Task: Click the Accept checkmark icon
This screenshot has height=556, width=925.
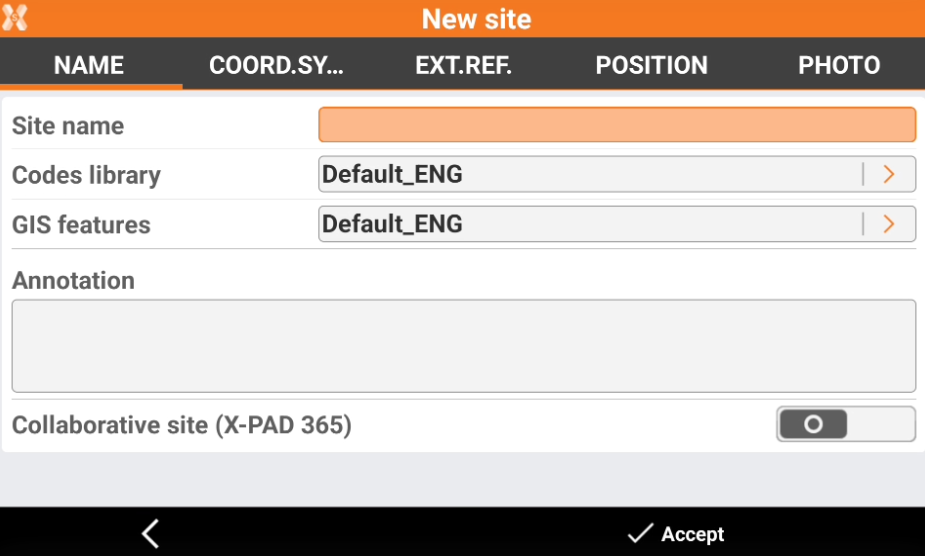Action: point(640,534)
